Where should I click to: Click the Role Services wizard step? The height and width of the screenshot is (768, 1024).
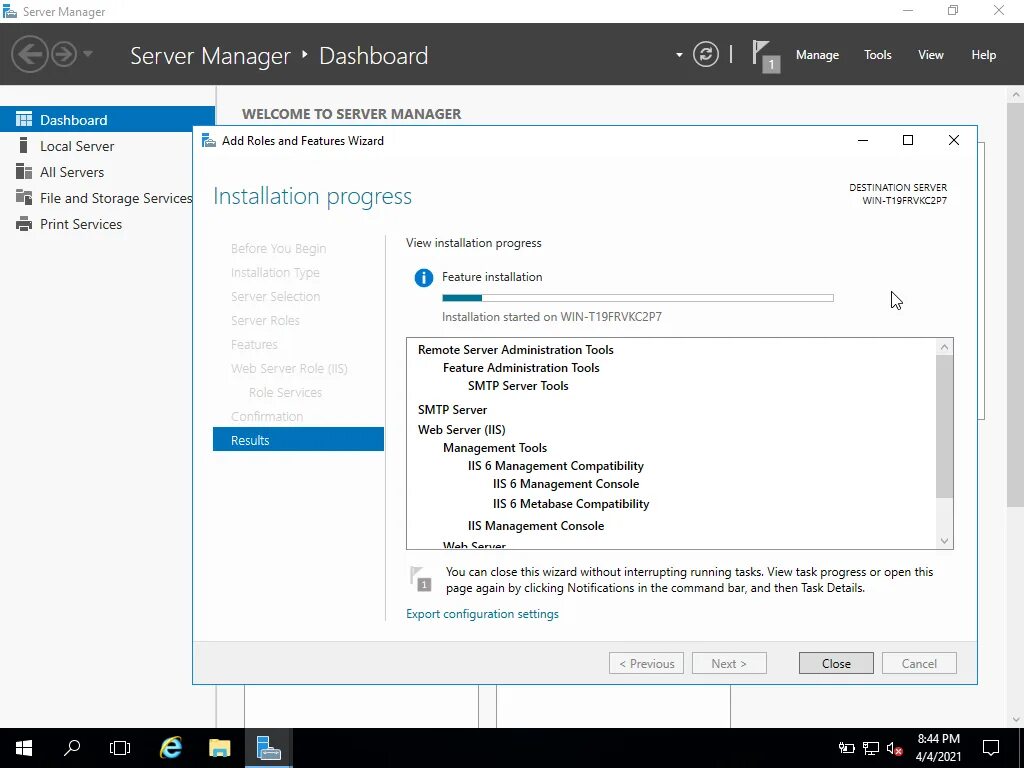point(285,392)
